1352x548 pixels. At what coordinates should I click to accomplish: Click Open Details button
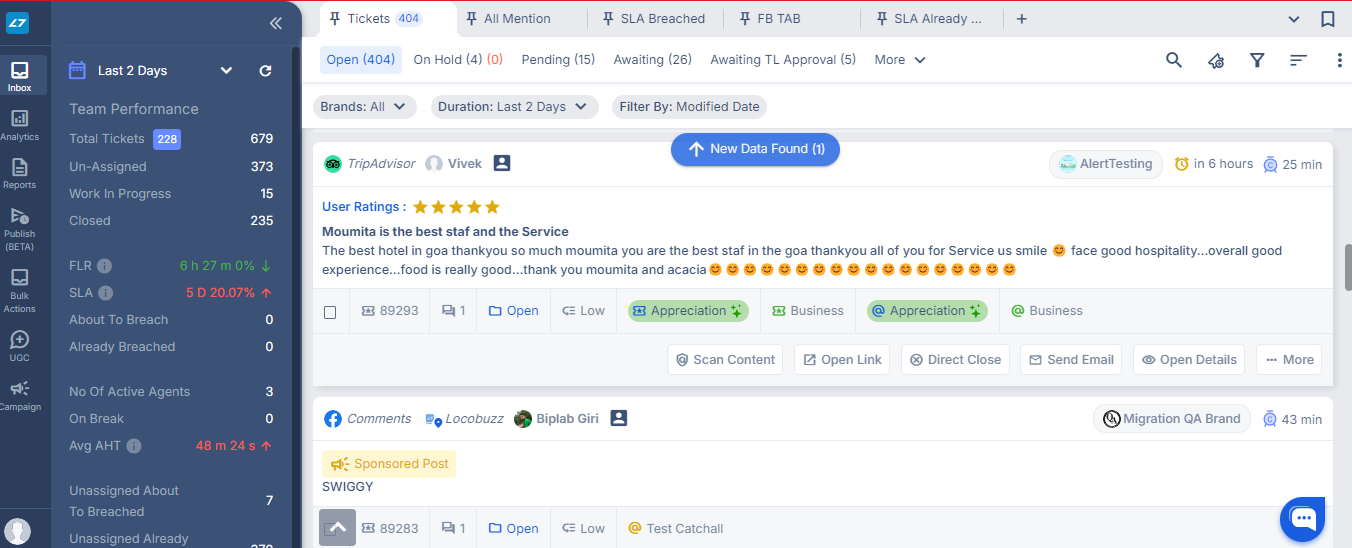click(1189, 360)
